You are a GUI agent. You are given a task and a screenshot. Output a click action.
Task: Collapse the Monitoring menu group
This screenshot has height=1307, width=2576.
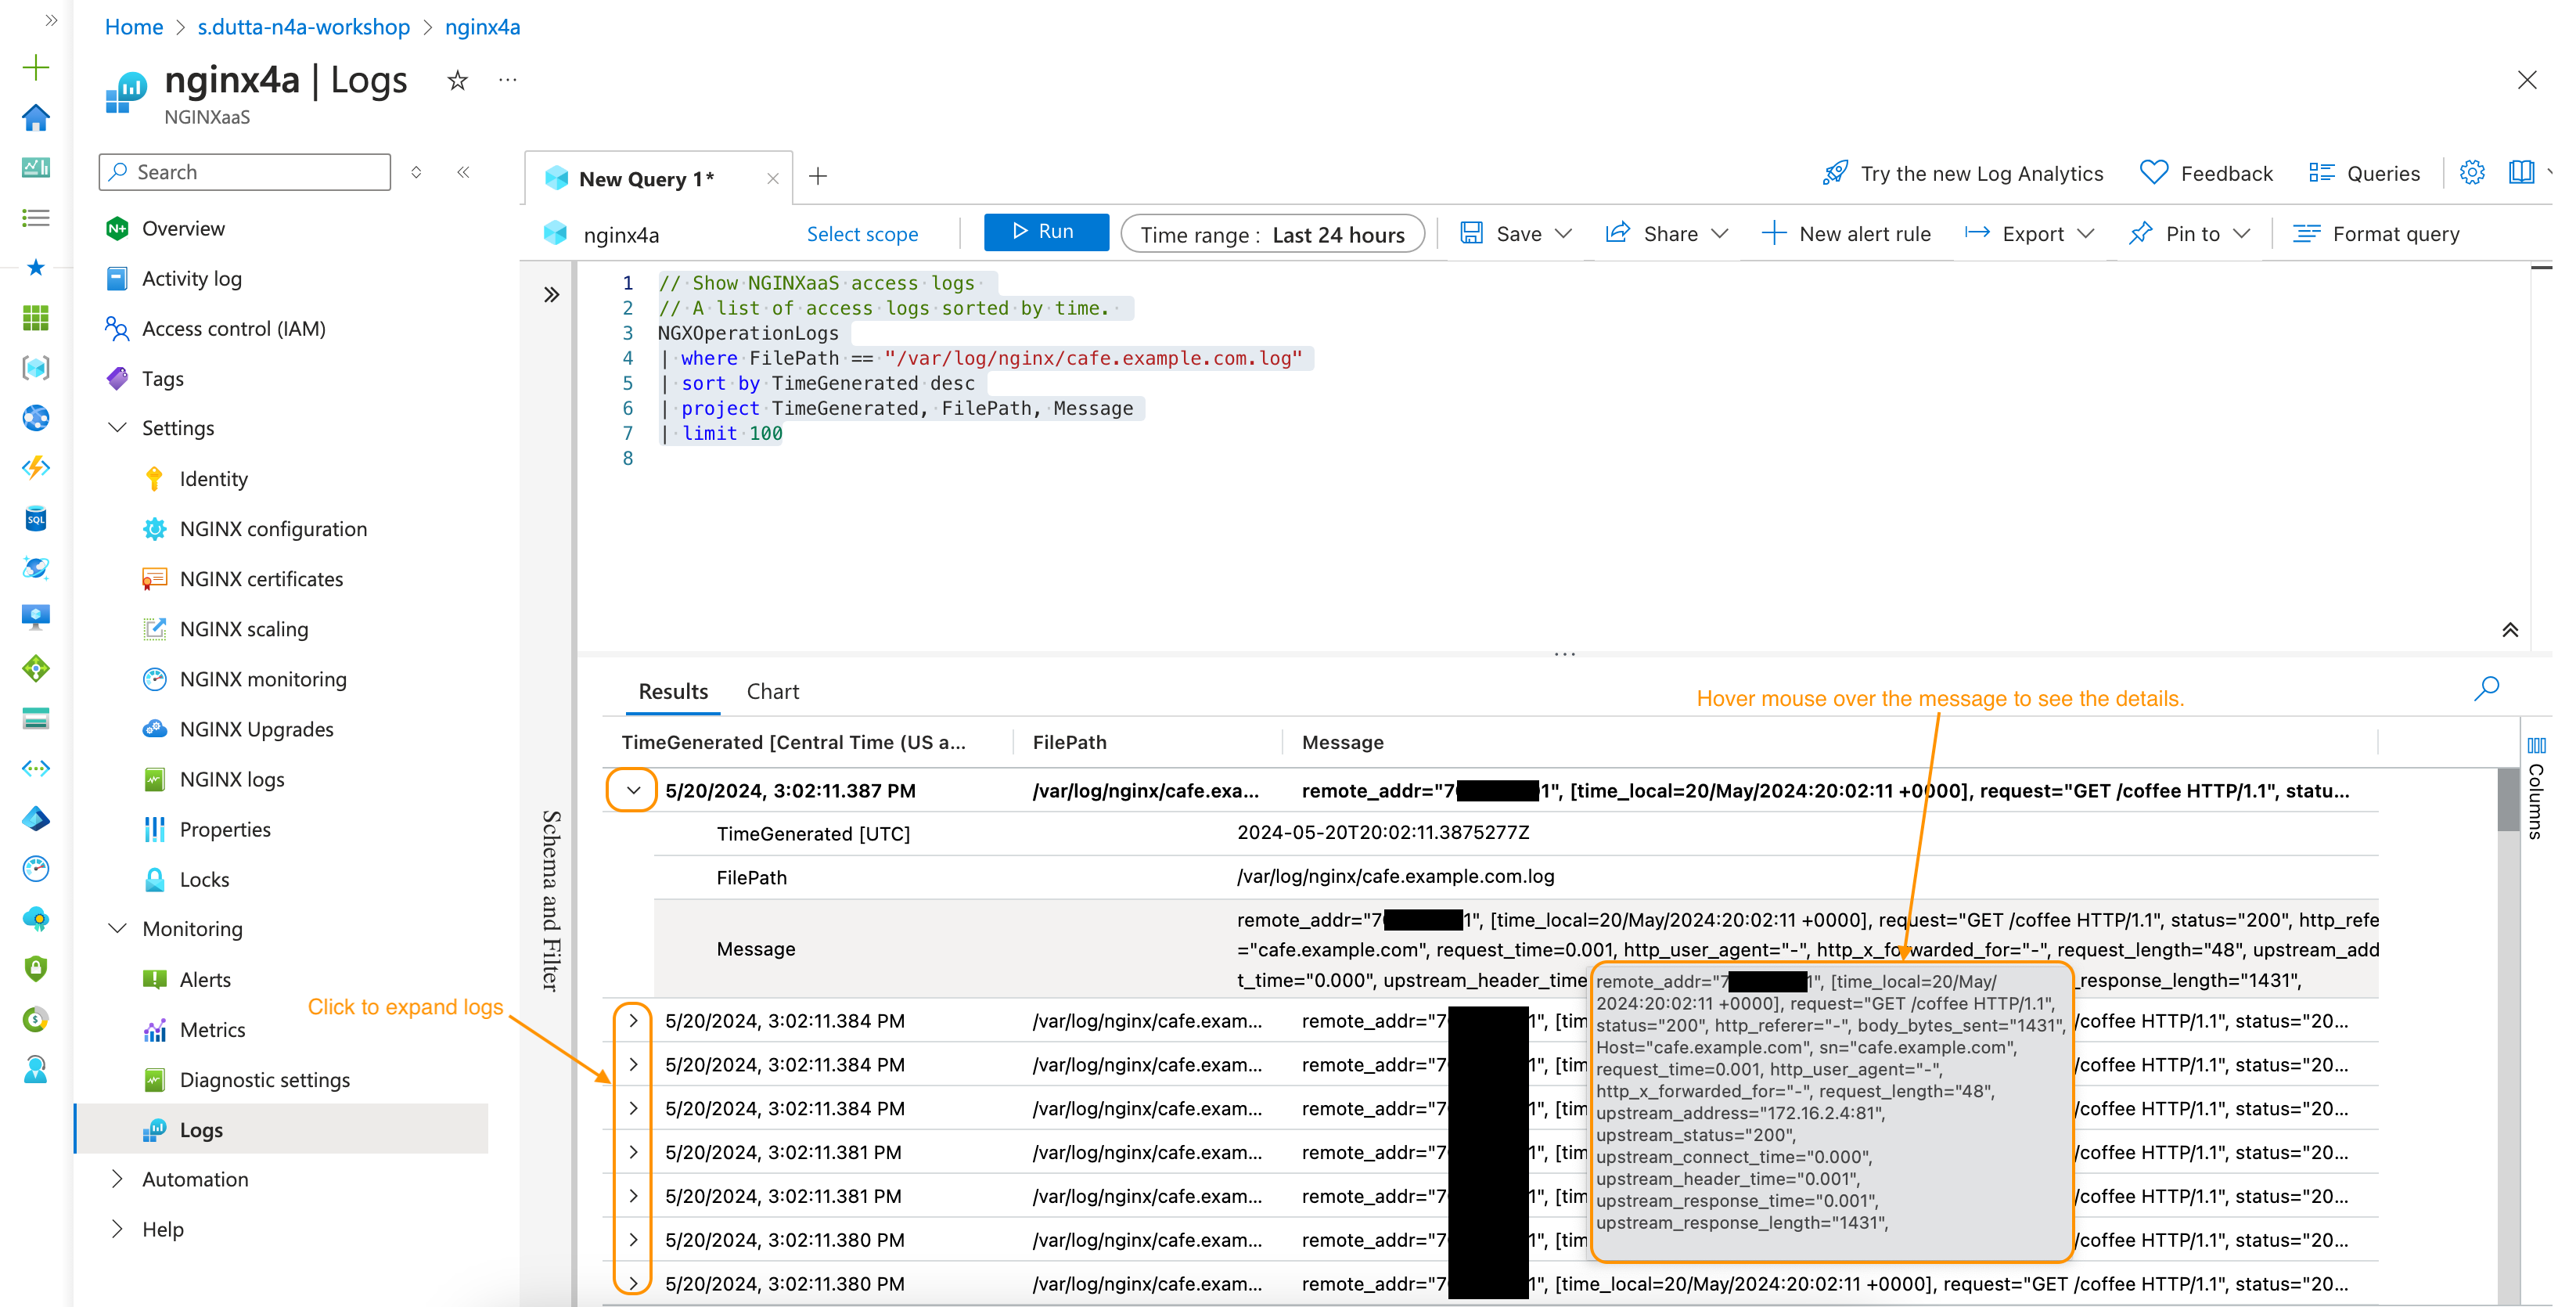pyautogui.click(x=117, y=929)
